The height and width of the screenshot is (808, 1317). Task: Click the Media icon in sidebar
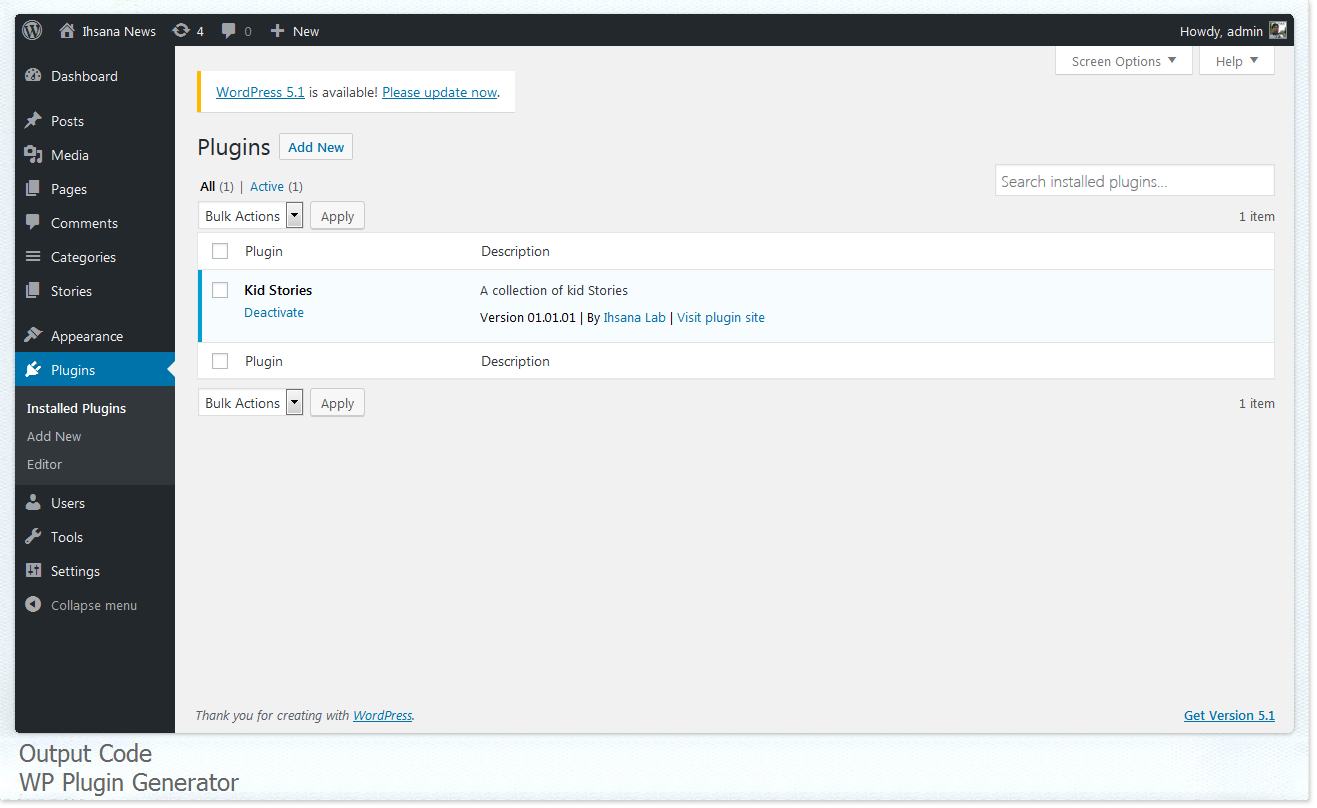pos(33,155)
